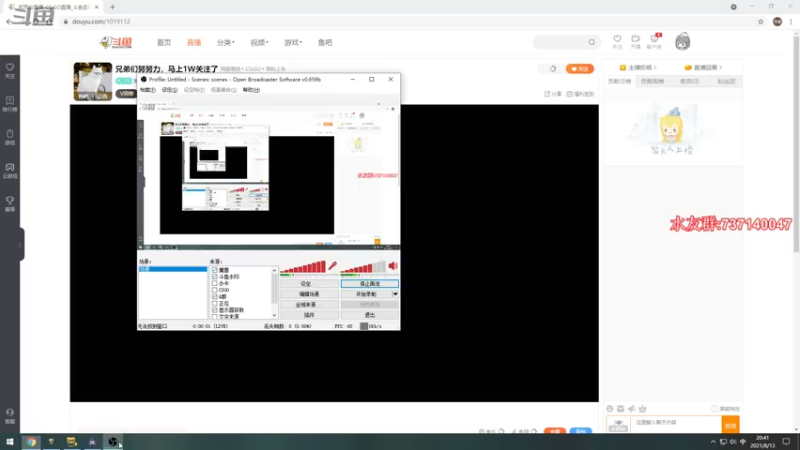This screenshot has height=450, width=800.
Task: Enable the CSGO source checkbox
Action: (x=215, y=290)
